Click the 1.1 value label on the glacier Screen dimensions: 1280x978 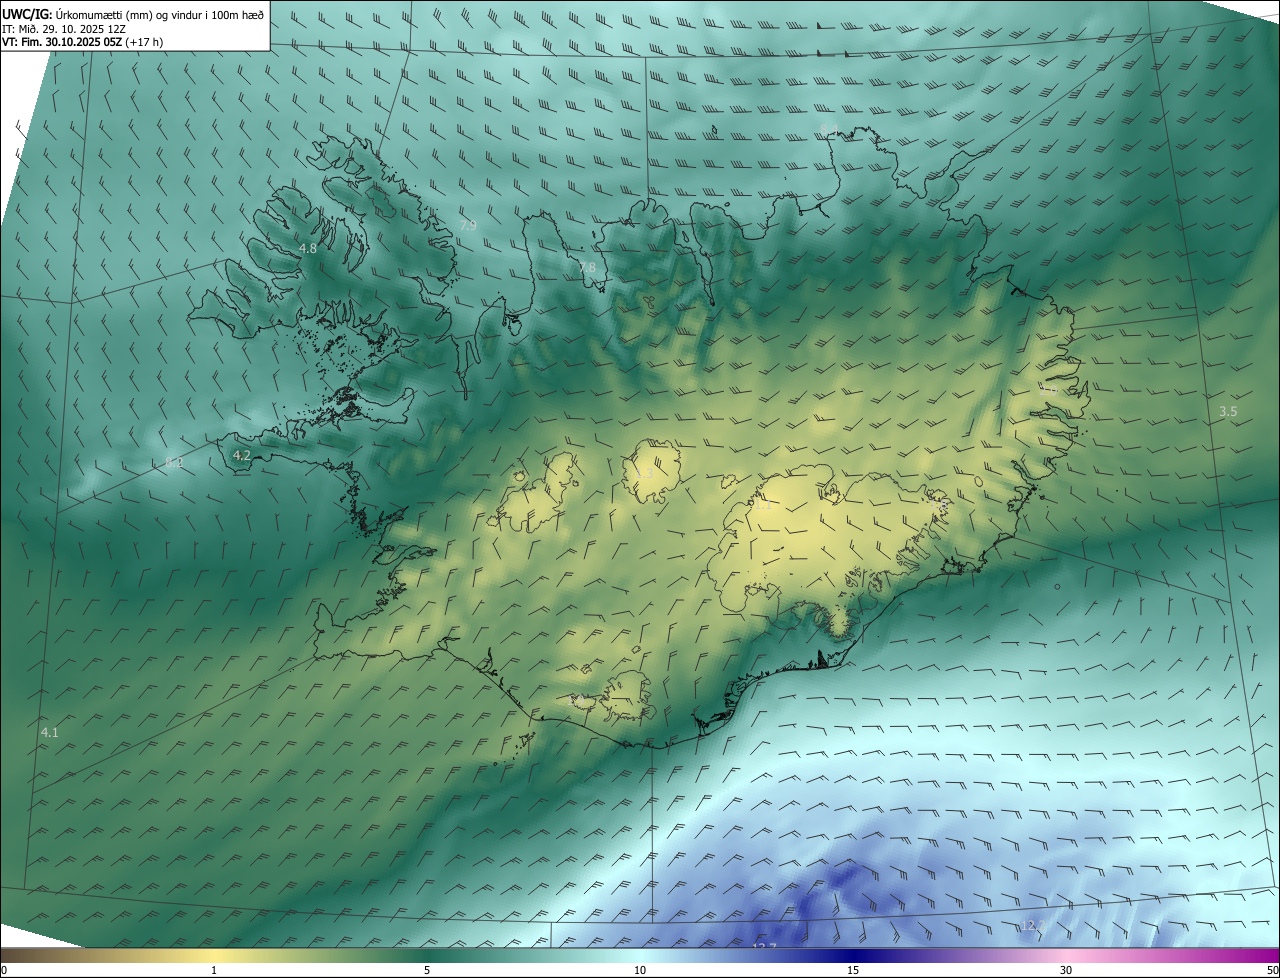pyautogui.click(x=763, y=505)
